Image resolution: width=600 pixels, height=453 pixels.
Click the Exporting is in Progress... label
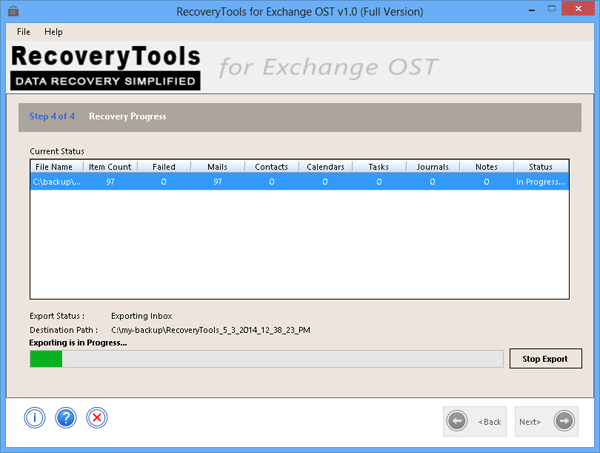[x=78, y=342]
